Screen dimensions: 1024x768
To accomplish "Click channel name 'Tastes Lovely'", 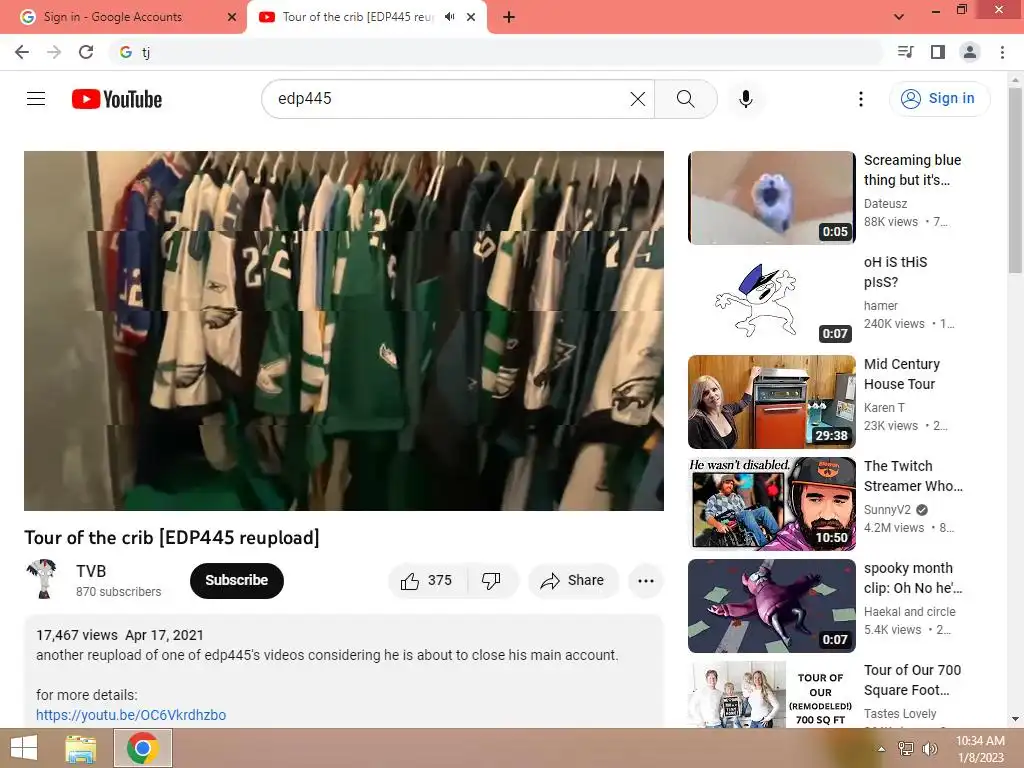I will click(900, 714).
